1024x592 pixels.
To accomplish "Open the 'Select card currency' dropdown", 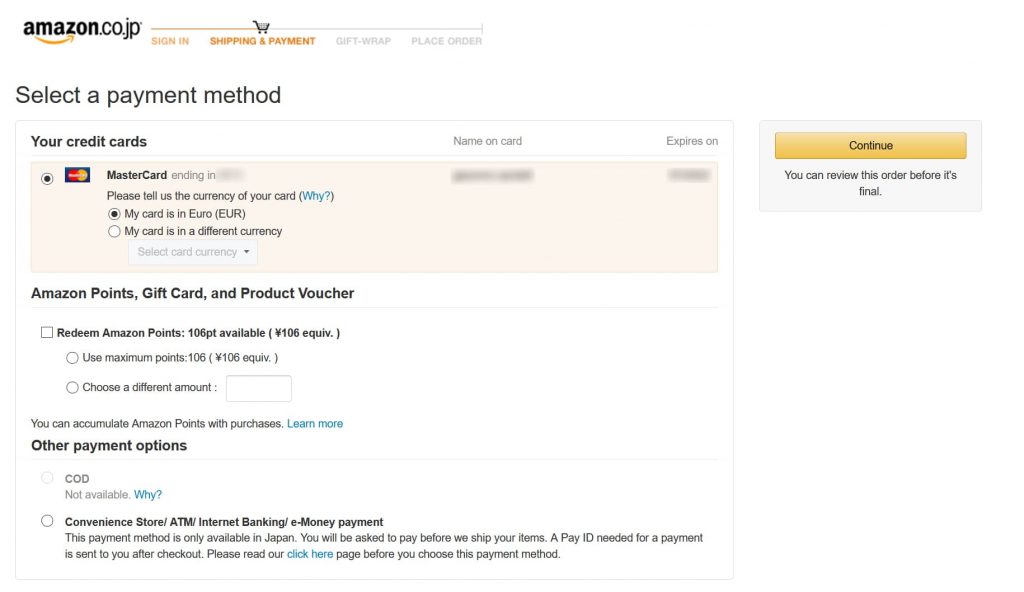I will (193, 252).
